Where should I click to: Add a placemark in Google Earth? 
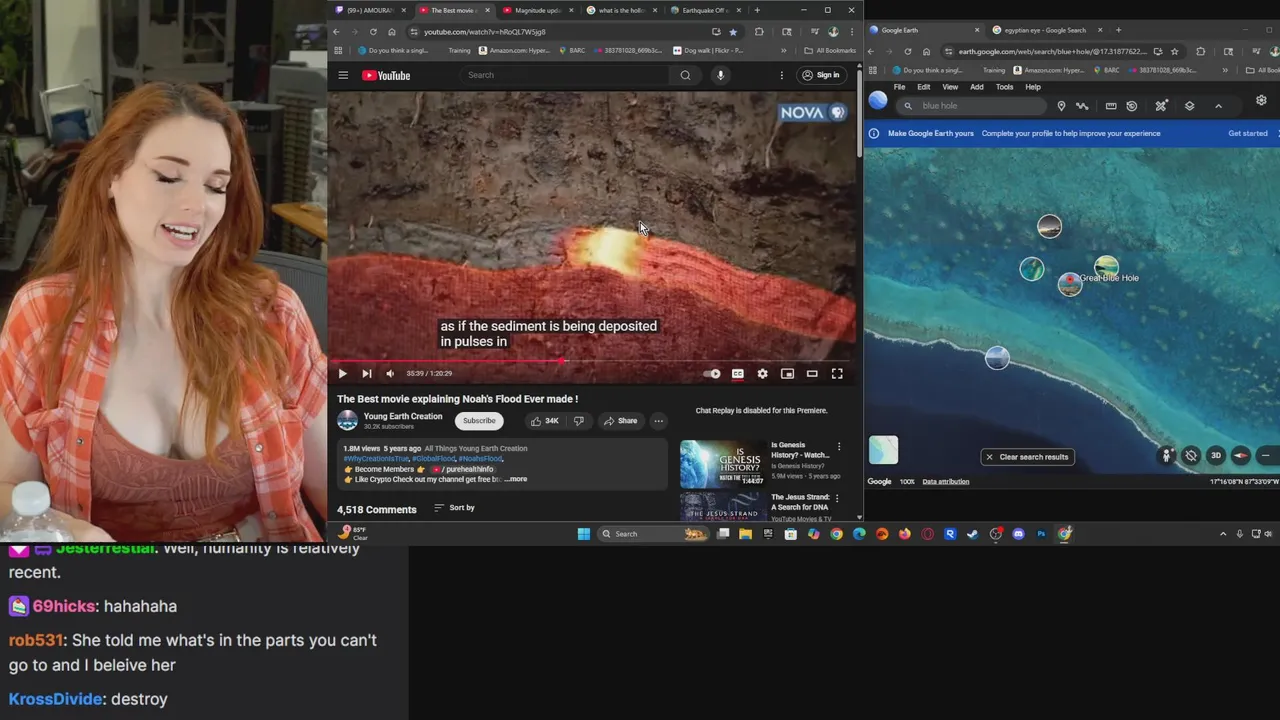click(1061, 106)
